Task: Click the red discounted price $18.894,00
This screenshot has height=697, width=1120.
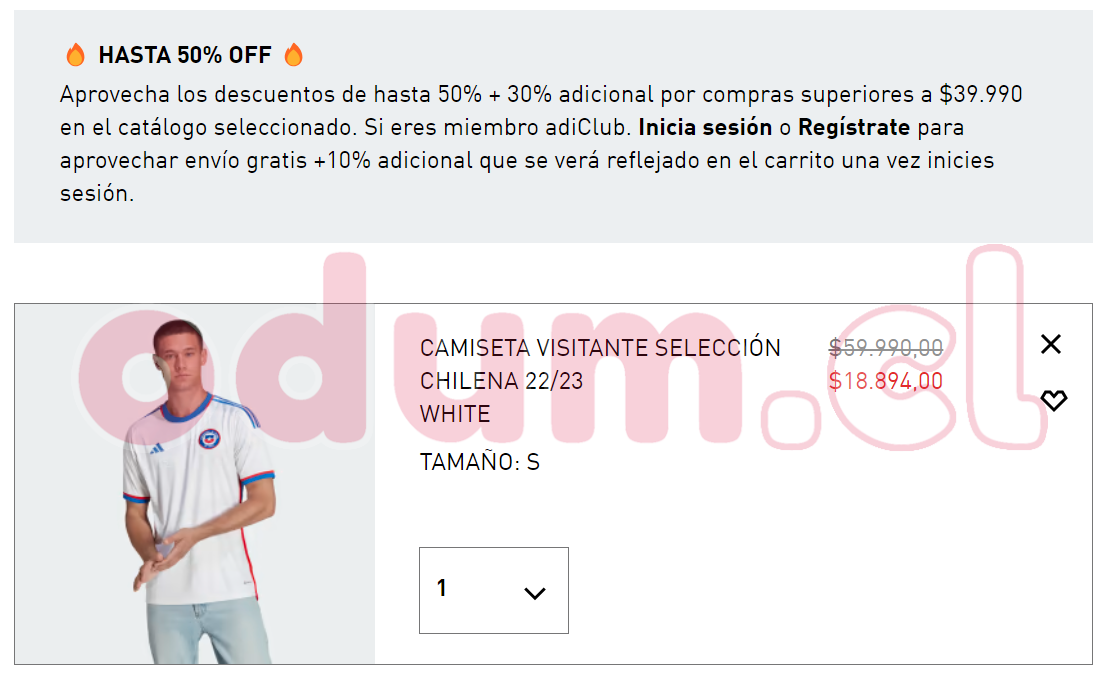Action: pos(886,381)
